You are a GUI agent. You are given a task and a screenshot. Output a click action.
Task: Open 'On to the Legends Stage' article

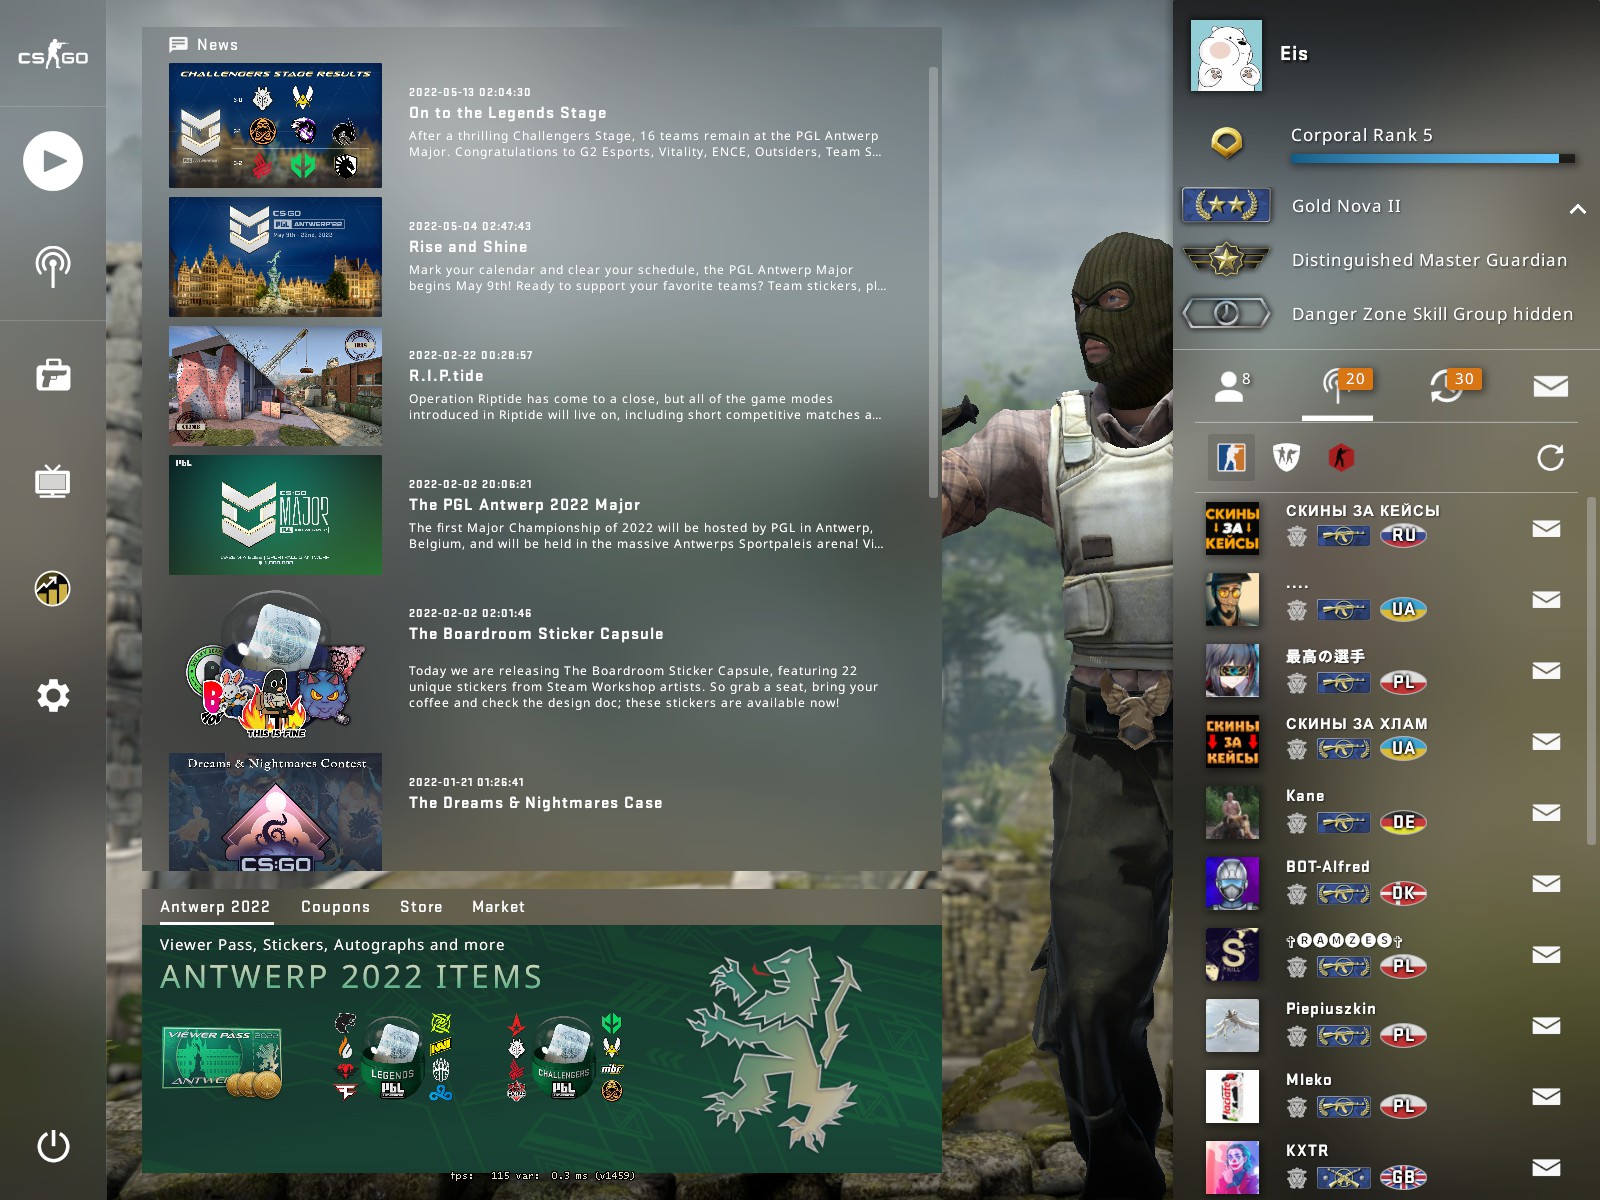(x=507, y=113)
